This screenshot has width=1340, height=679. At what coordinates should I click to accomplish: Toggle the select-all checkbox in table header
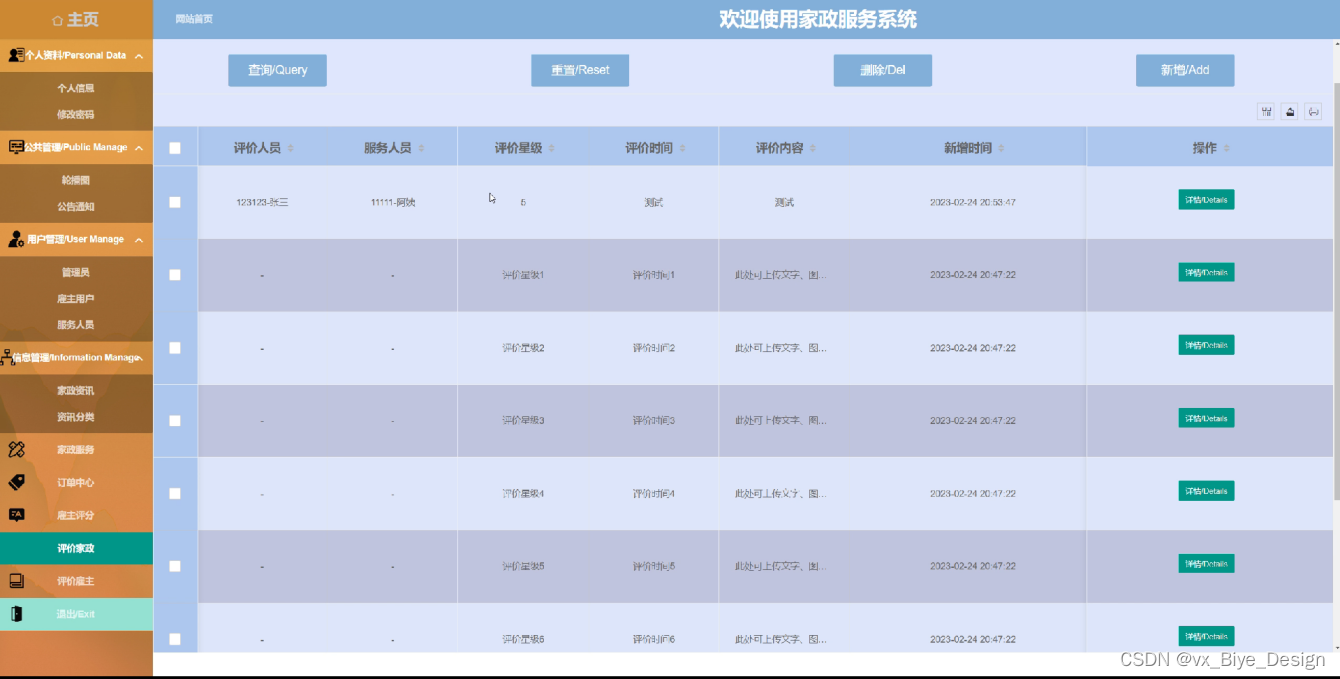pos(175,148)
